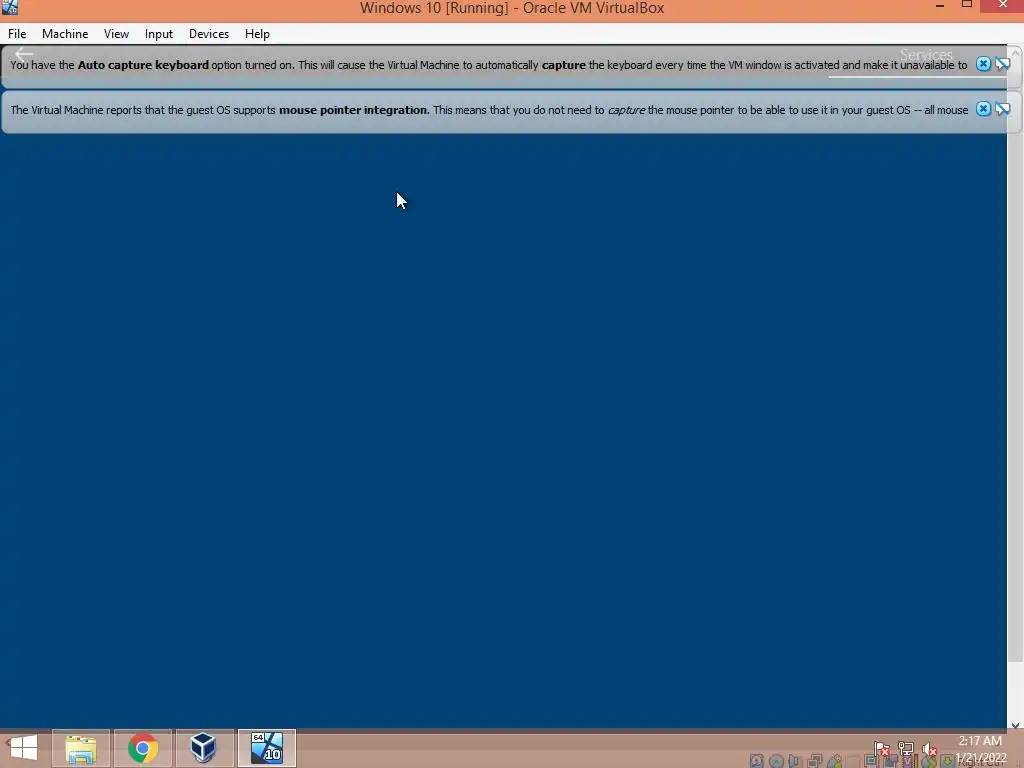Image resolution: width=1024 pixels, height=768 pixels.
Task: Open the View menu
Action: click(x=116, y=34)
